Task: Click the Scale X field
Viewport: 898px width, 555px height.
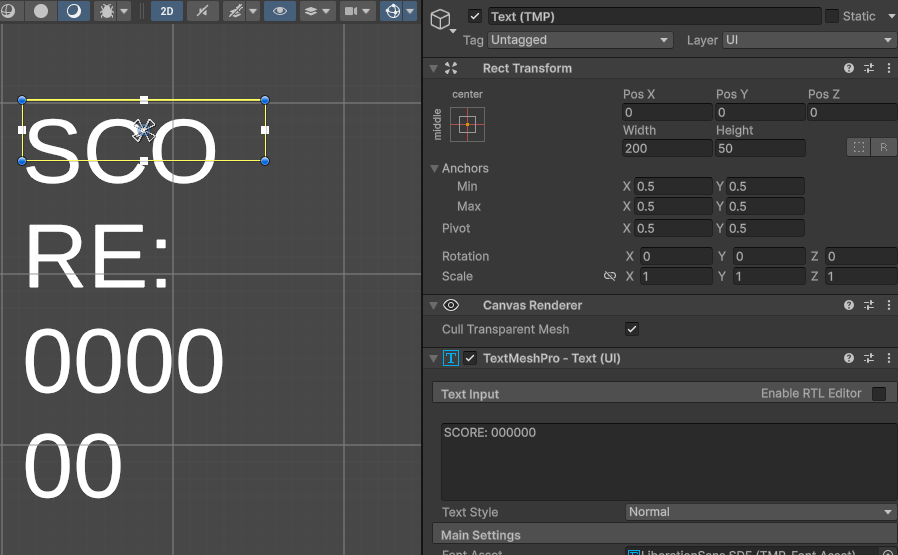Action: tap(676, 276)
